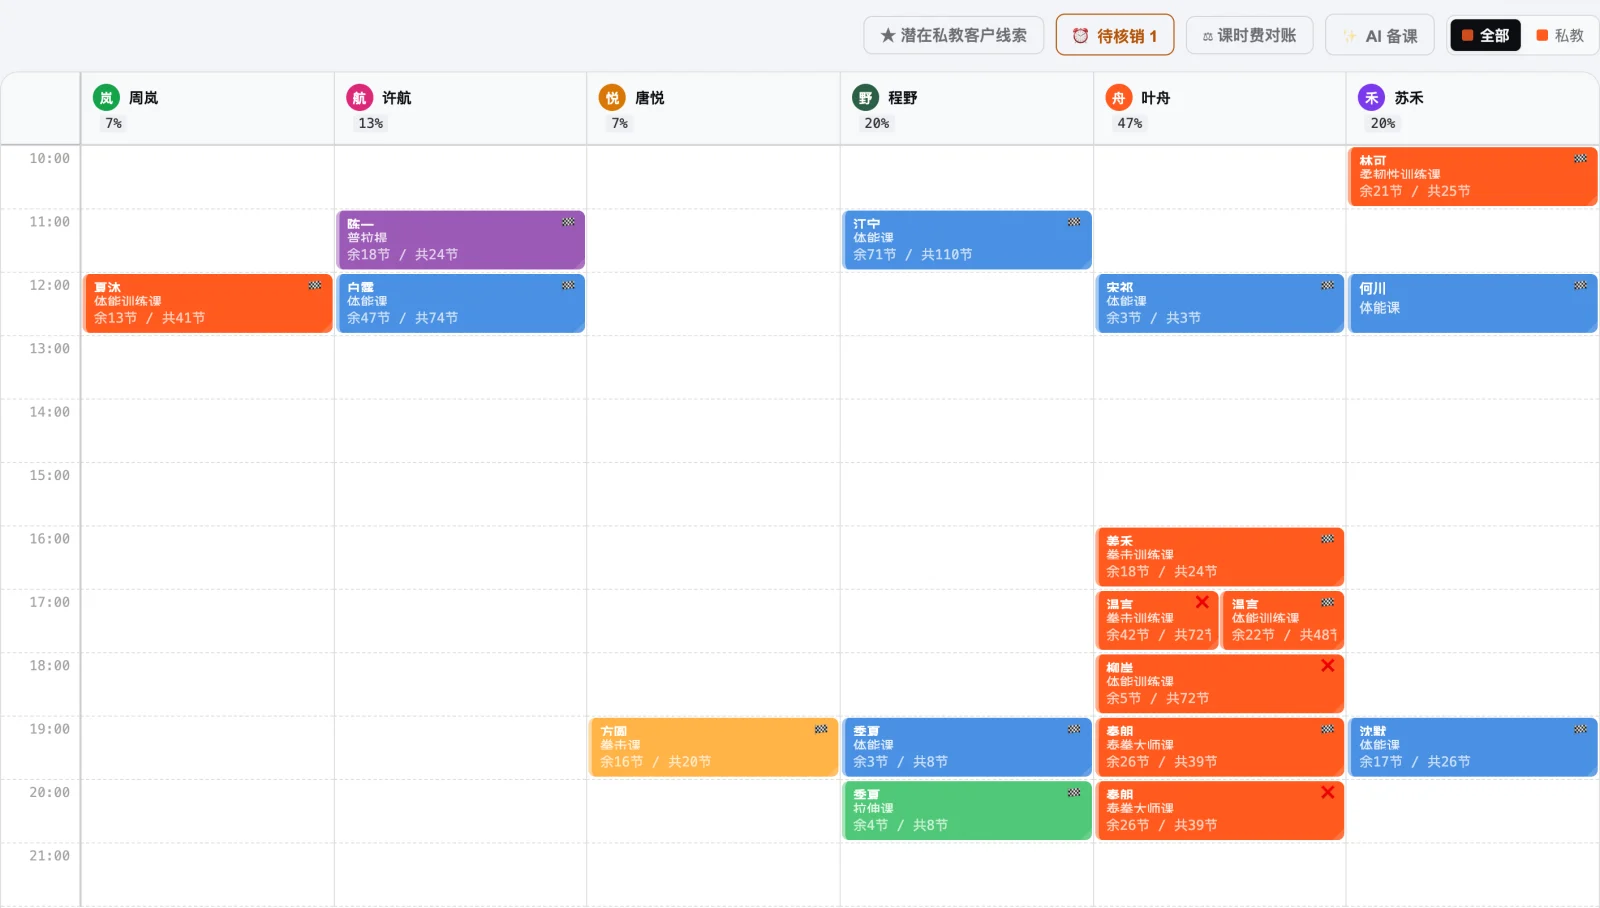Click the 21:00 time label
Screen dimensions: 1600x908
(x=50, y=856)
